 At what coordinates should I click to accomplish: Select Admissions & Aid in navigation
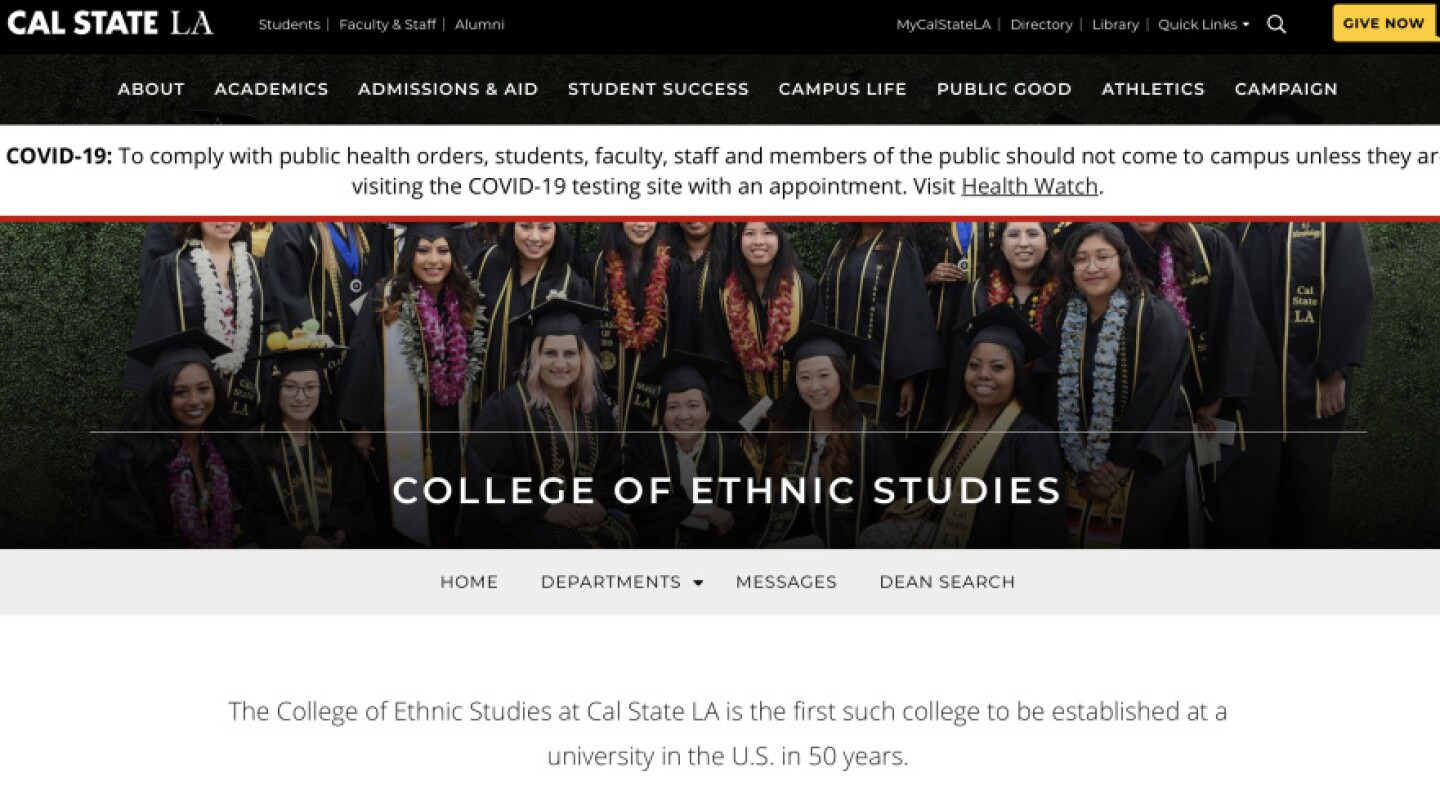pyautogui.click(x=448, y=89)
